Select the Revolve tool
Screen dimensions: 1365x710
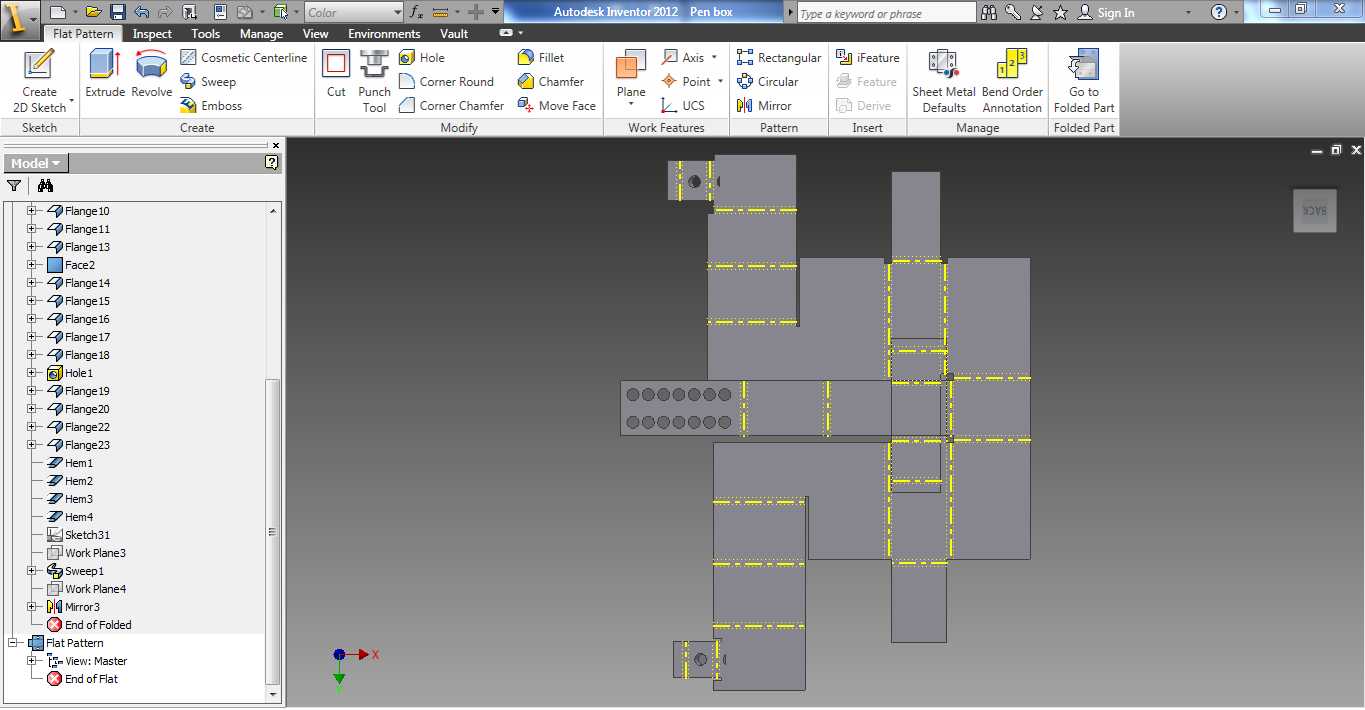pos(152,74)
